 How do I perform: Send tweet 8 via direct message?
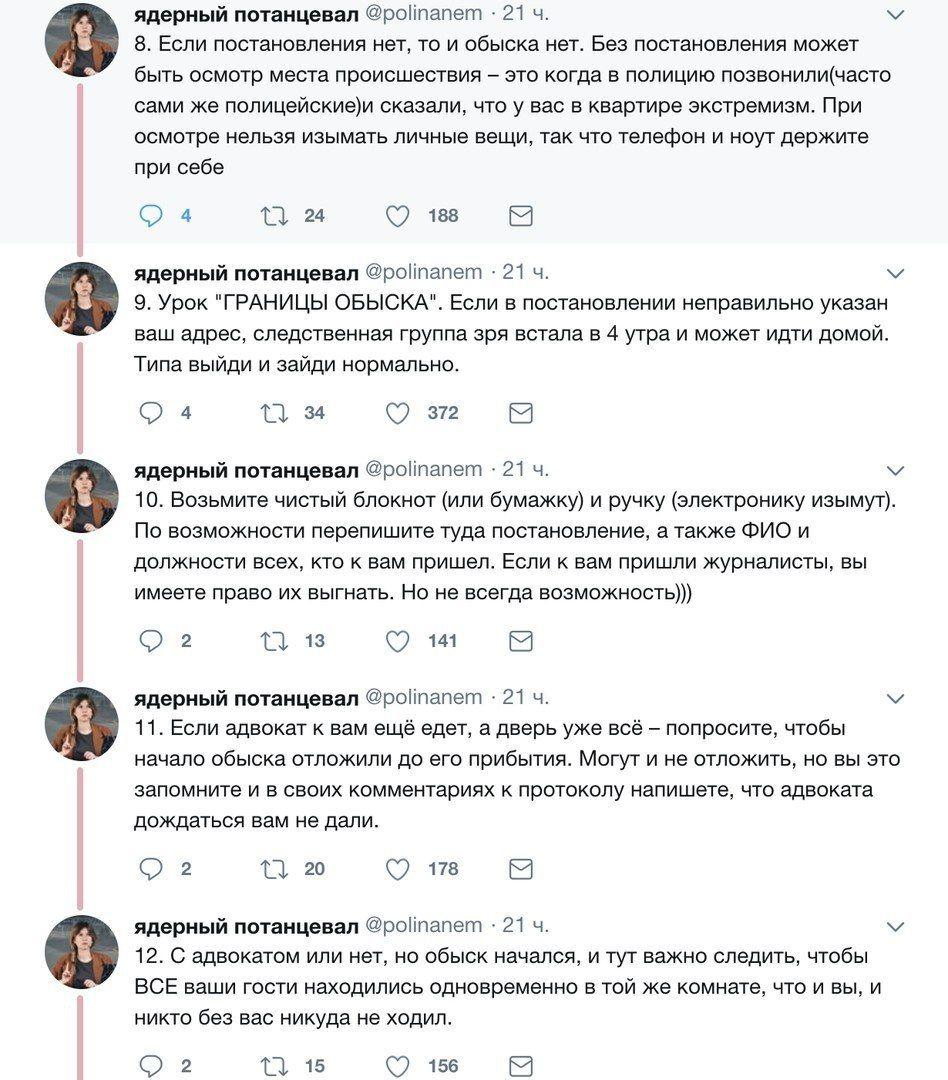click(x=521, y=215)
